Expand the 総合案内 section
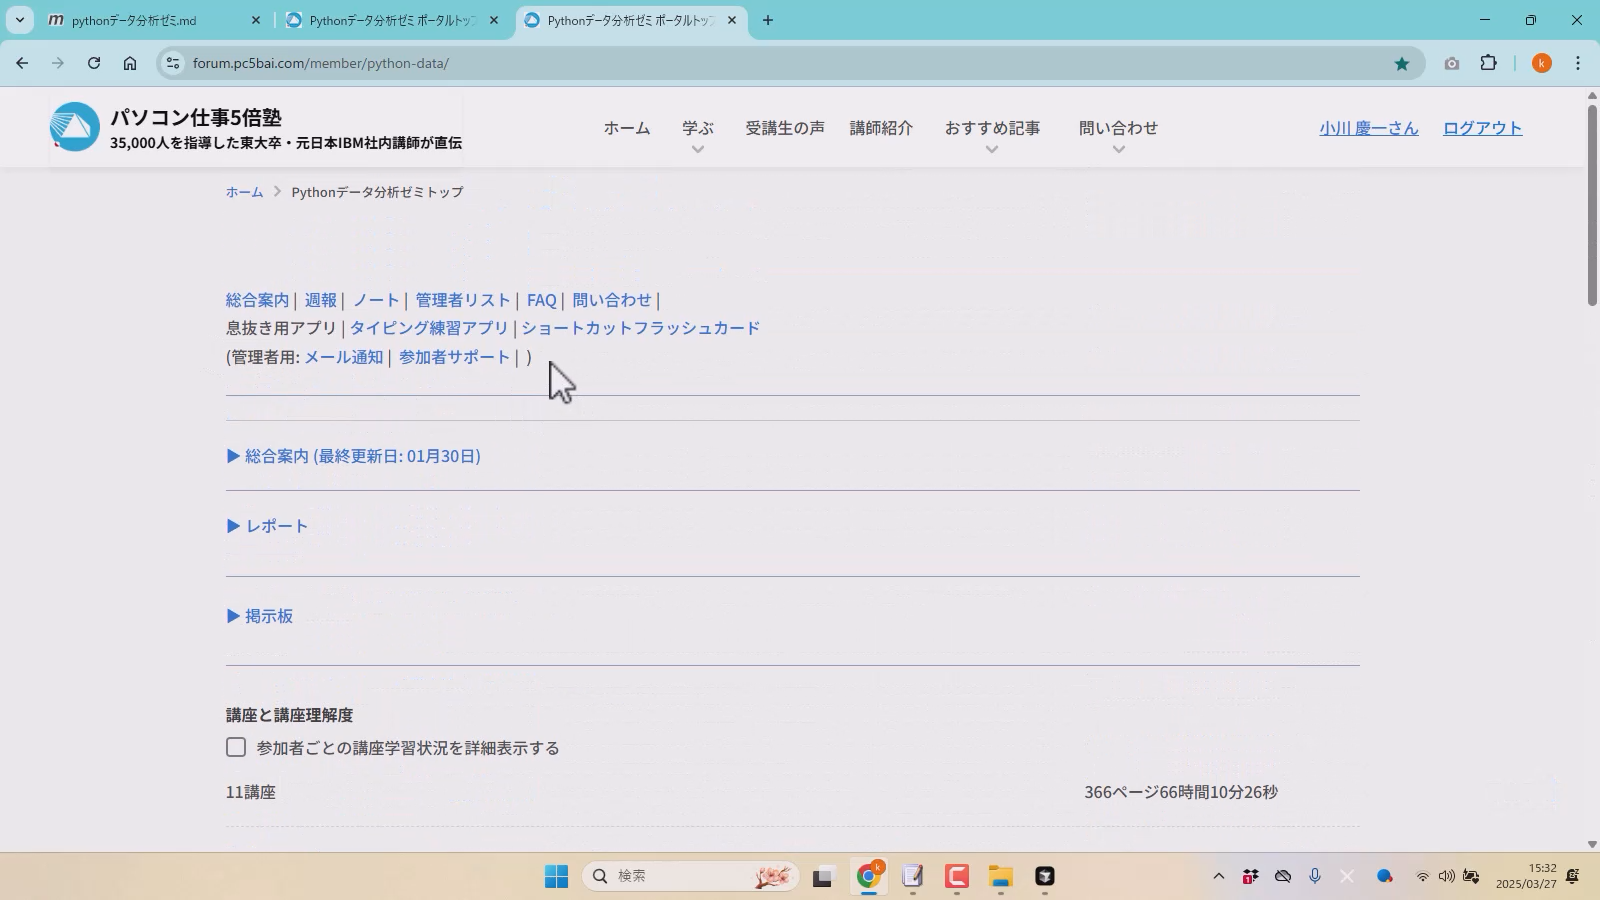This screenshot has height=900, width=1600. click(354, 456)
